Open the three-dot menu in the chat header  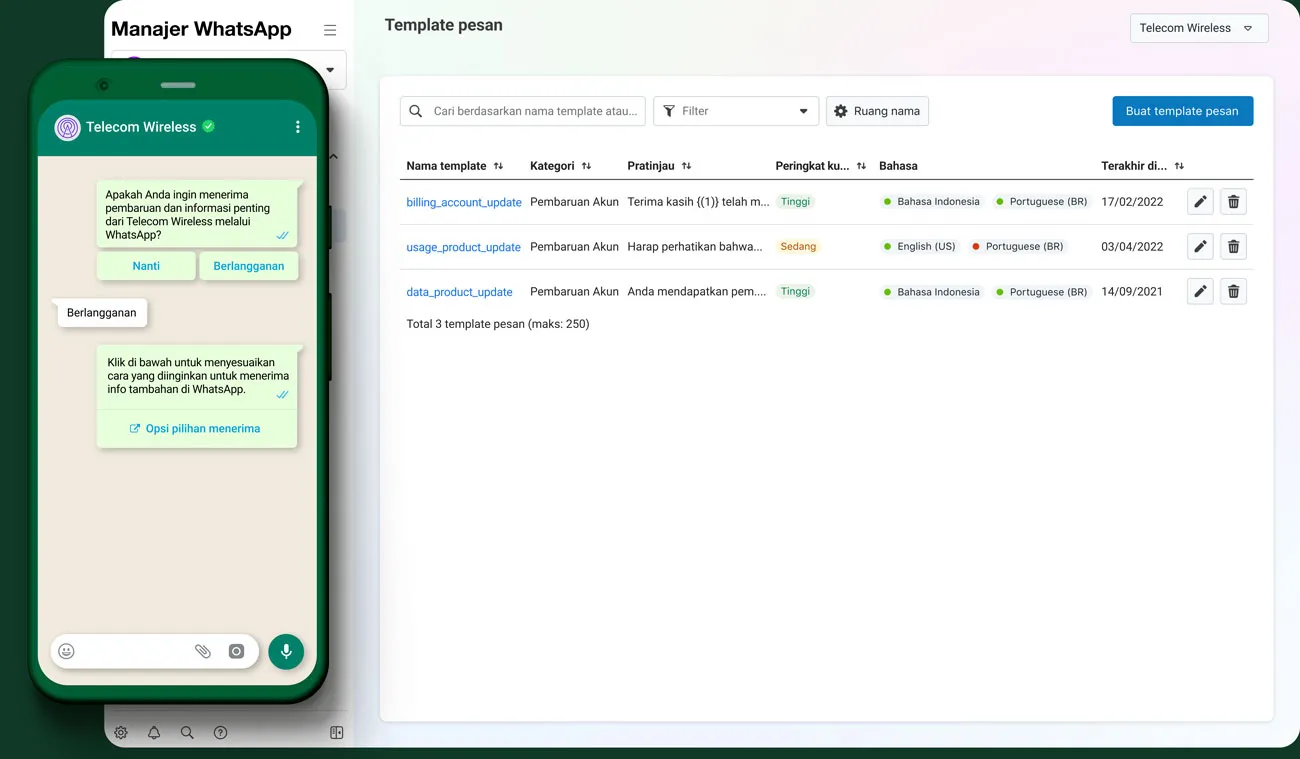coord(297,127)
